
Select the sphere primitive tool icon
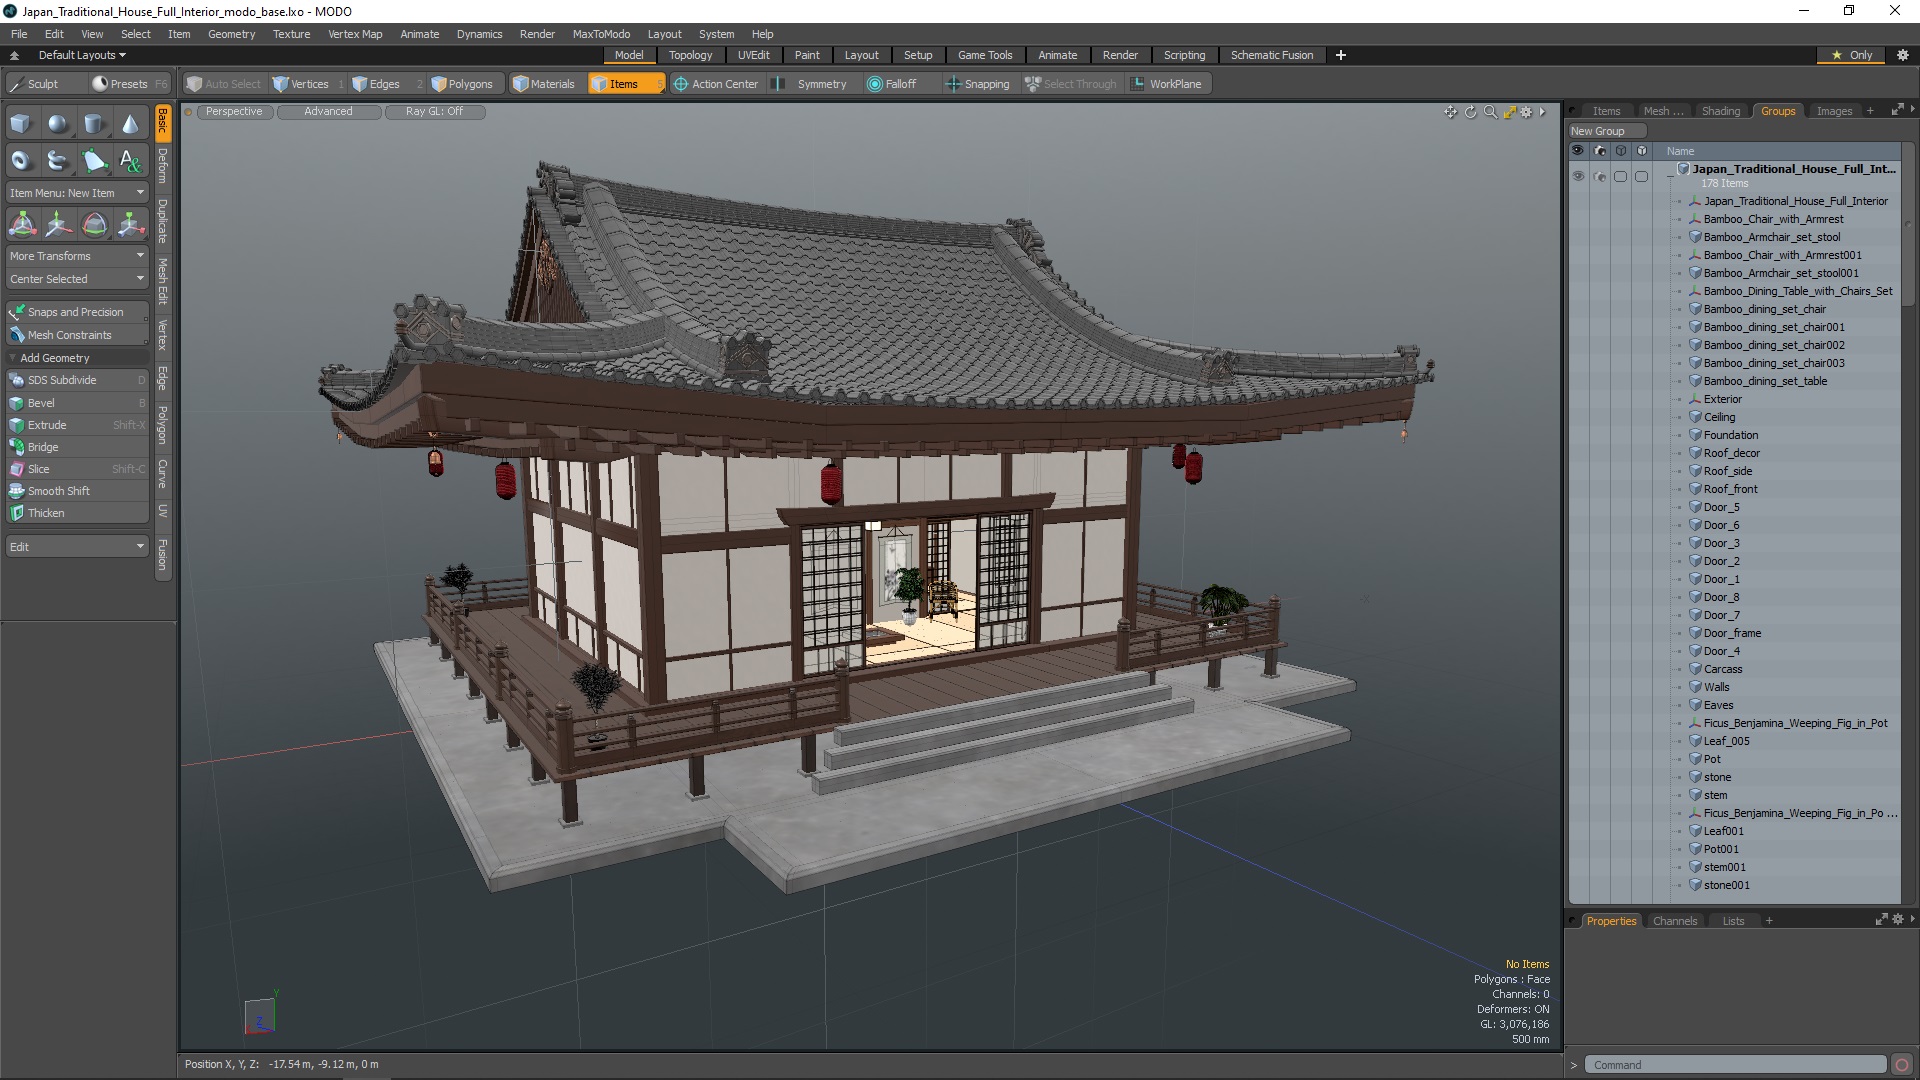click(58, 124)
